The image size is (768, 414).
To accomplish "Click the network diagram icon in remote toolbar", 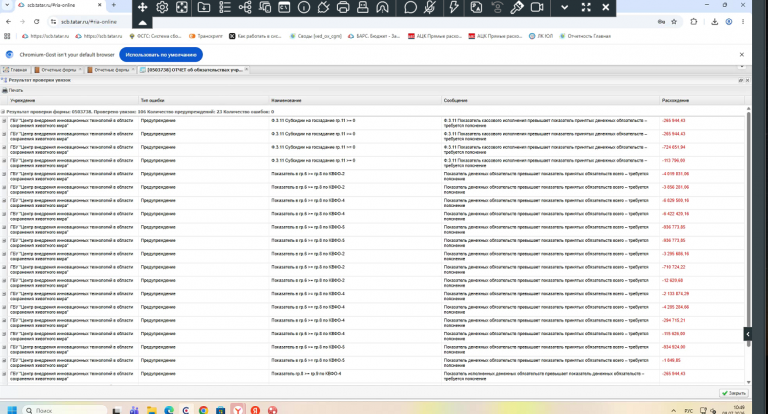I will pyautogui.click(x=245, y=7).
